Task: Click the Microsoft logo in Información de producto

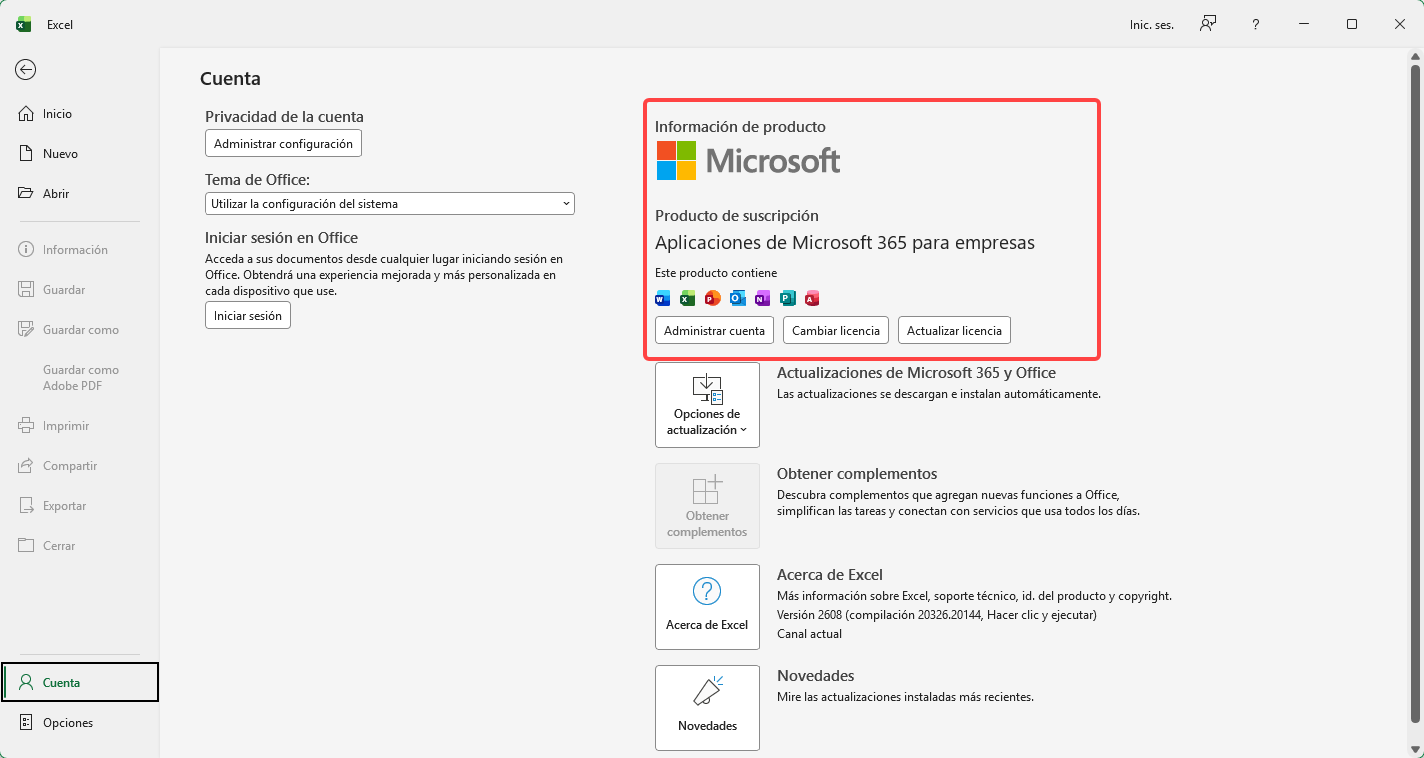Action: (748, 160)
